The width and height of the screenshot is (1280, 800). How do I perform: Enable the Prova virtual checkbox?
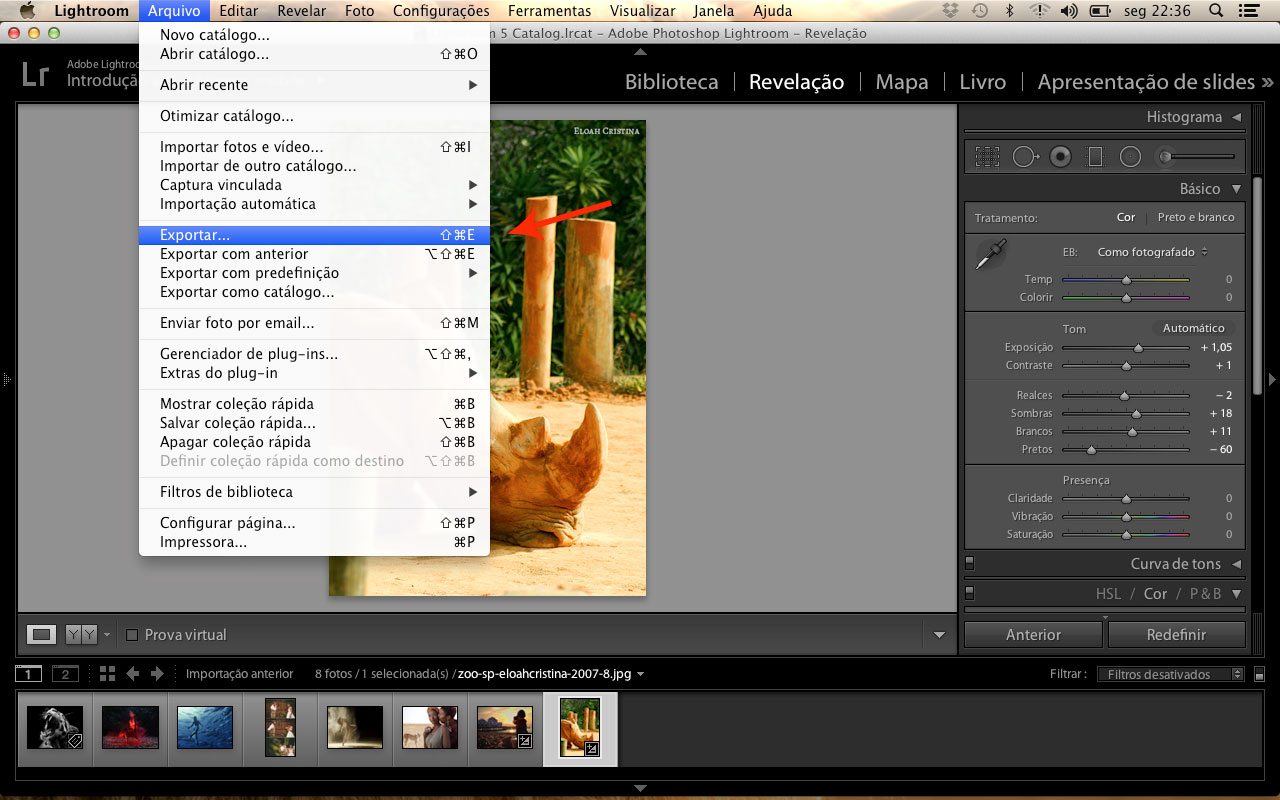click(x=132, y=635)
